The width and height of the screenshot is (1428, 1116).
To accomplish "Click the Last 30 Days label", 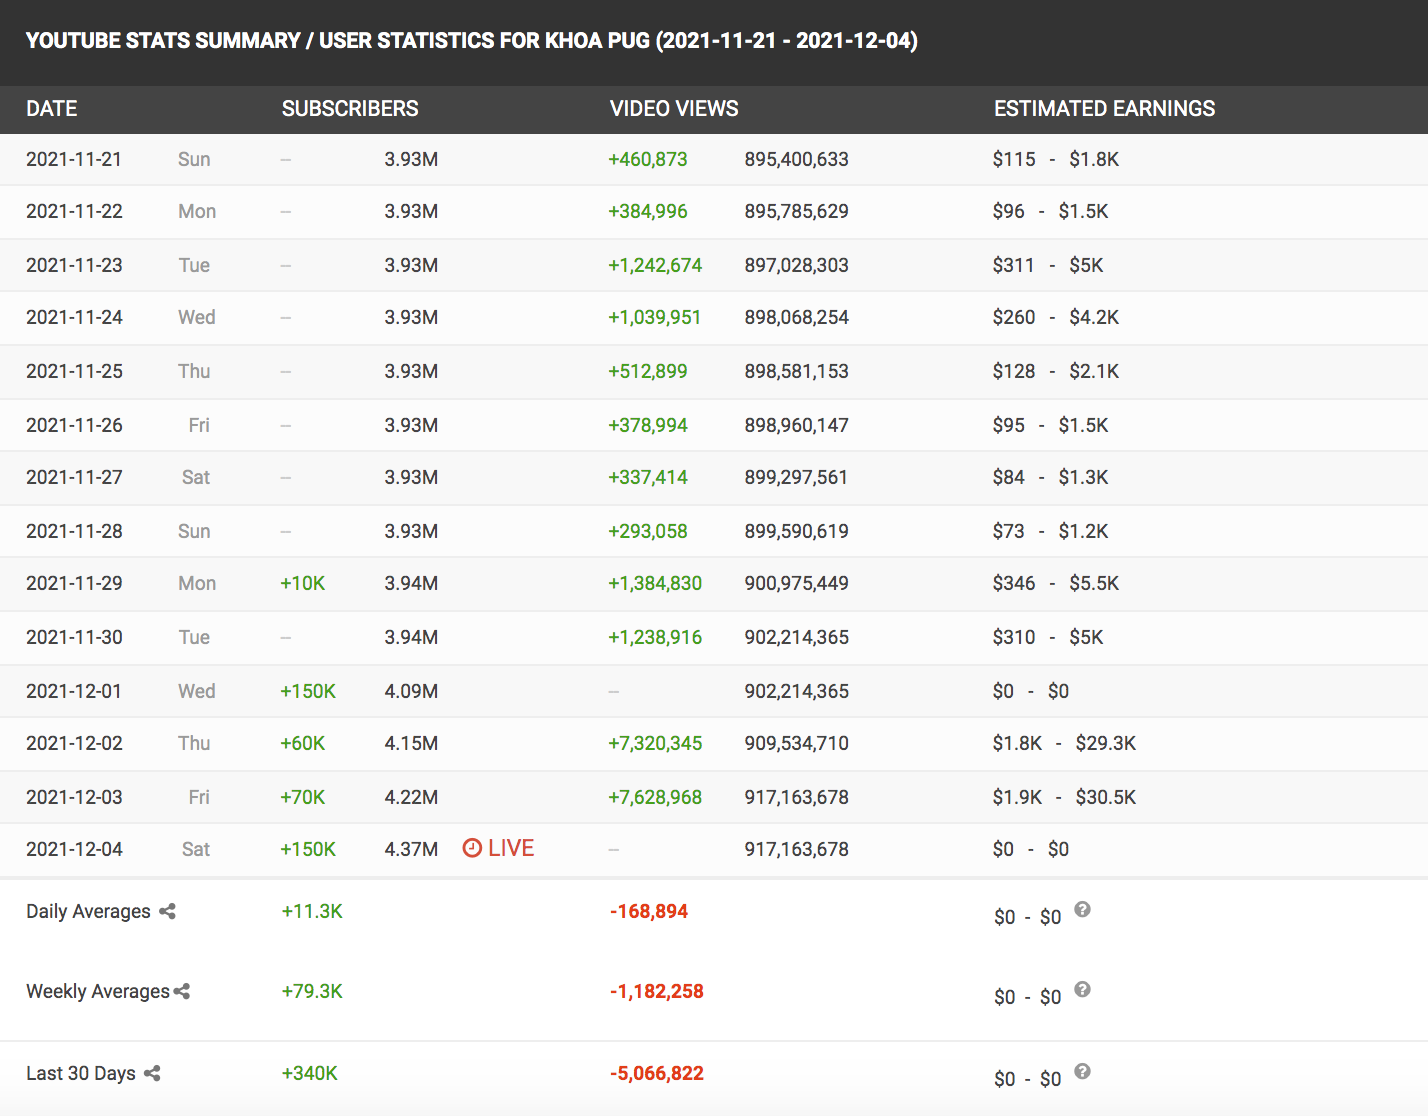I will (81, 1073).
